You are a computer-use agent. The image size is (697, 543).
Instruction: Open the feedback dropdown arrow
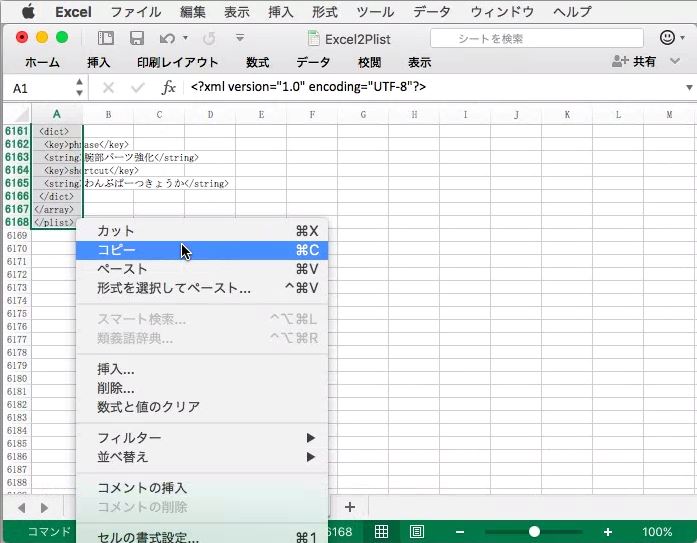coord(683,38)
